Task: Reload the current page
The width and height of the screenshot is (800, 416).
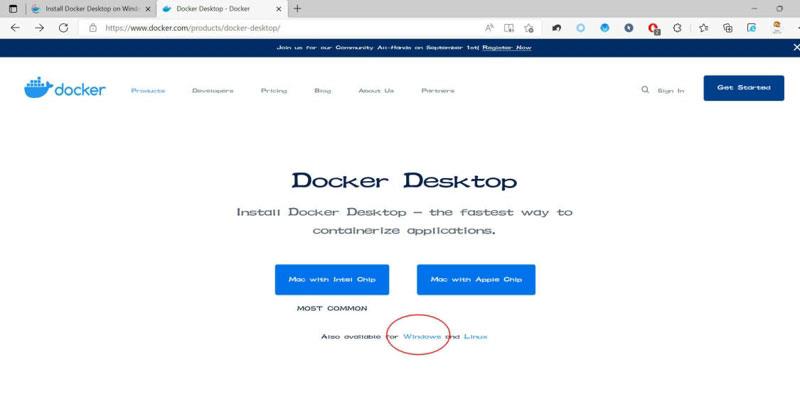Action: 63,28
